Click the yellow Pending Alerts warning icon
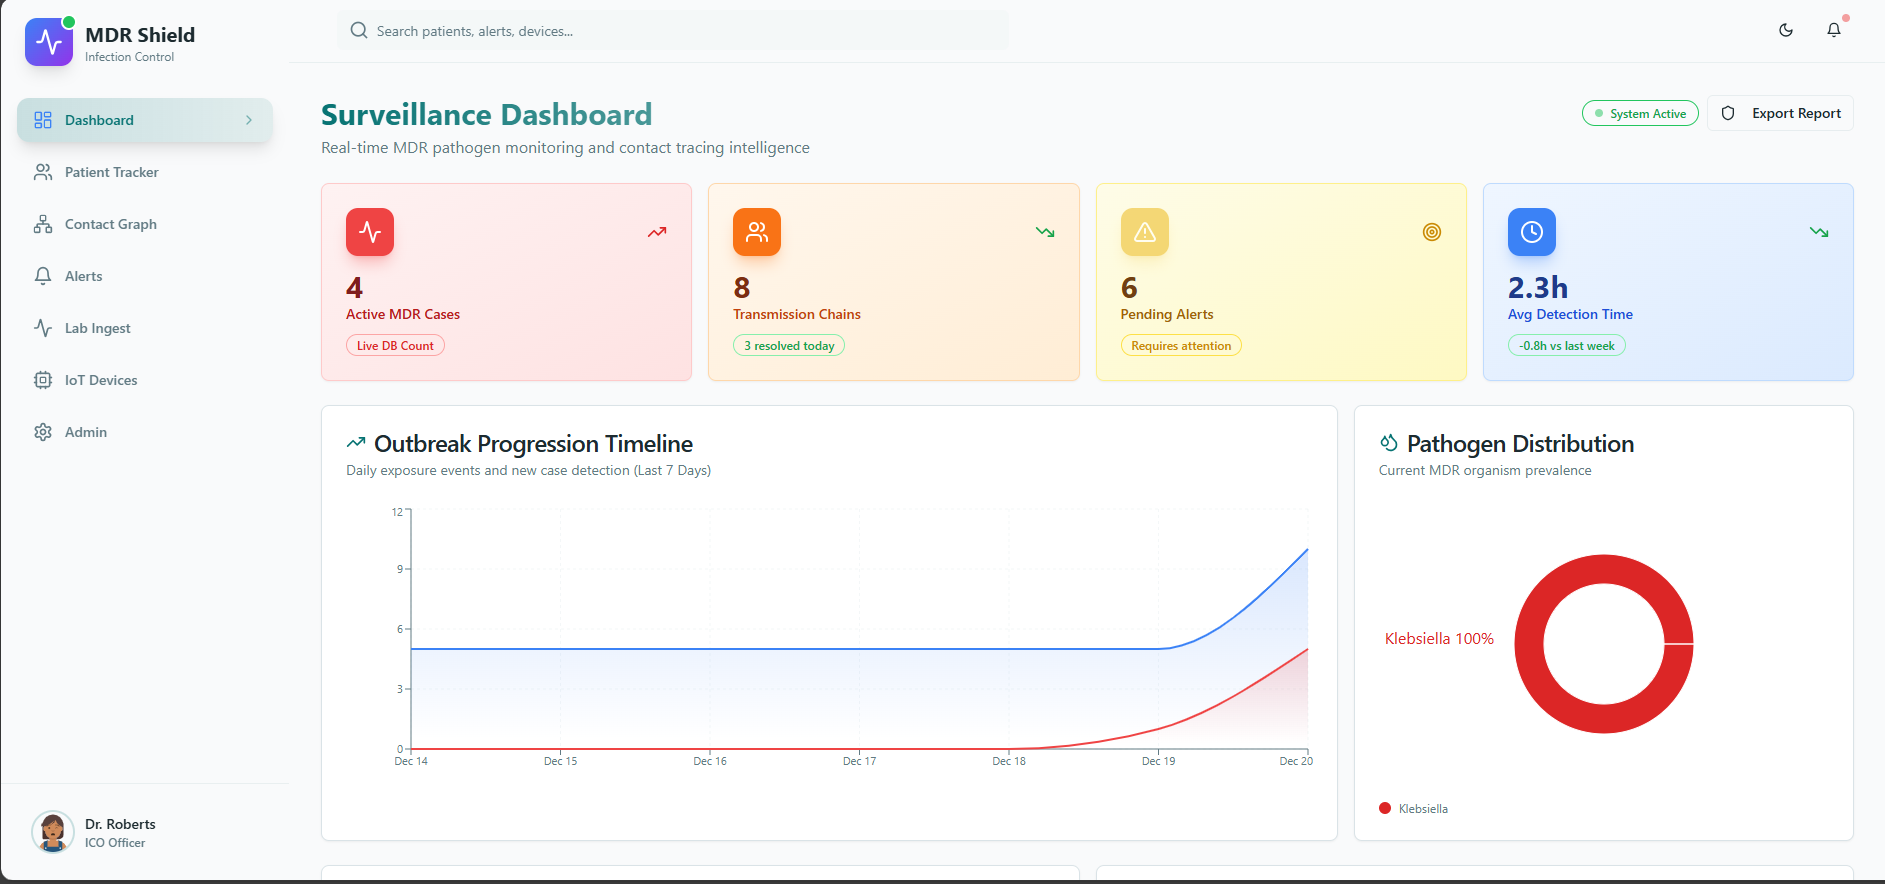The height and width of the screenshot is (884, 1885). [1145, 232]
